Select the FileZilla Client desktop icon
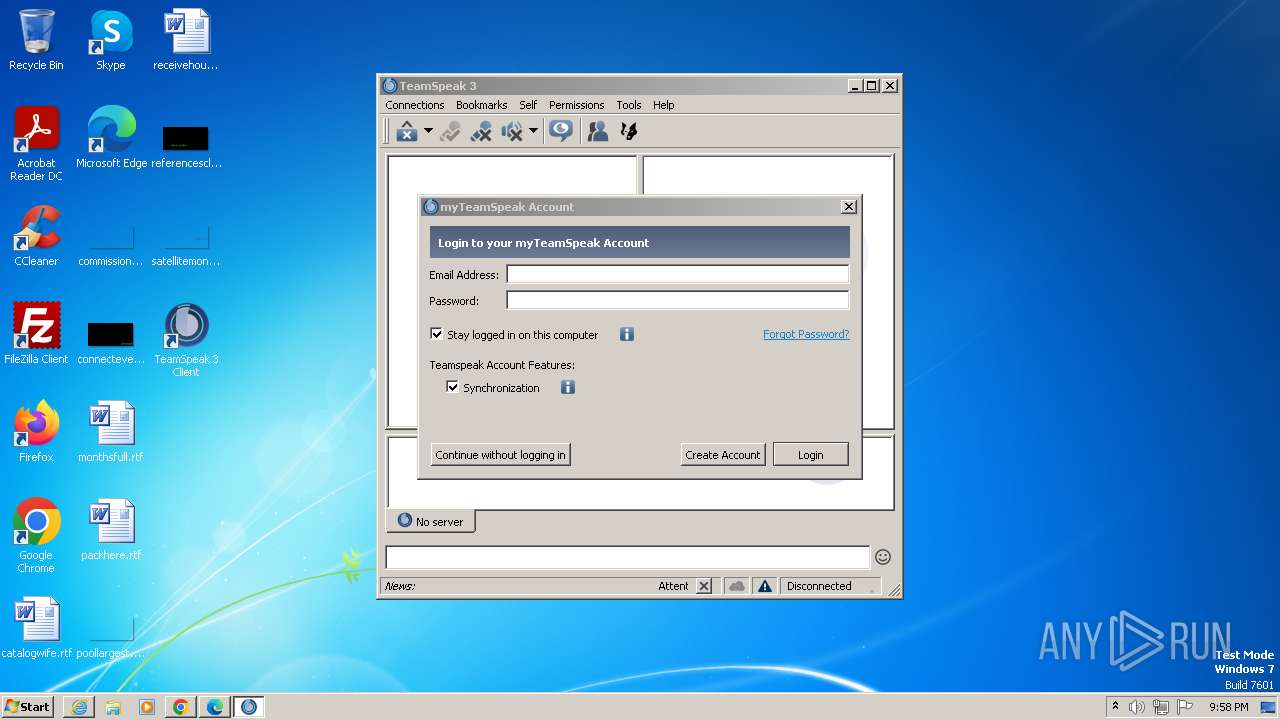 [36, 333]
